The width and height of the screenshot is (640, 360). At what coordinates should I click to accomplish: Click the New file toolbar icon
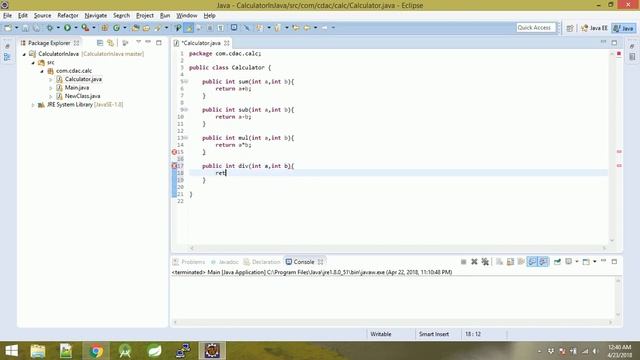(x=8, y=28)
